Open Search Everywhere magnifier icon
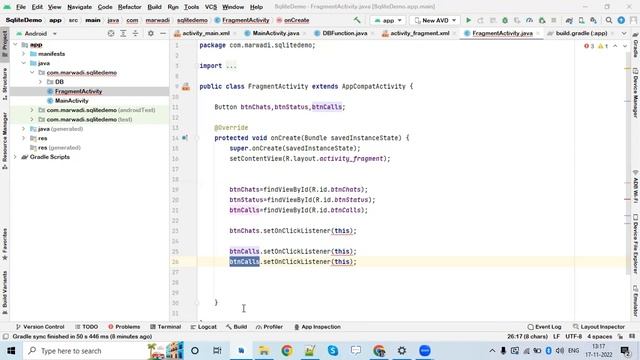This screenshot has height=360, width=640. (x=609, y=20)
